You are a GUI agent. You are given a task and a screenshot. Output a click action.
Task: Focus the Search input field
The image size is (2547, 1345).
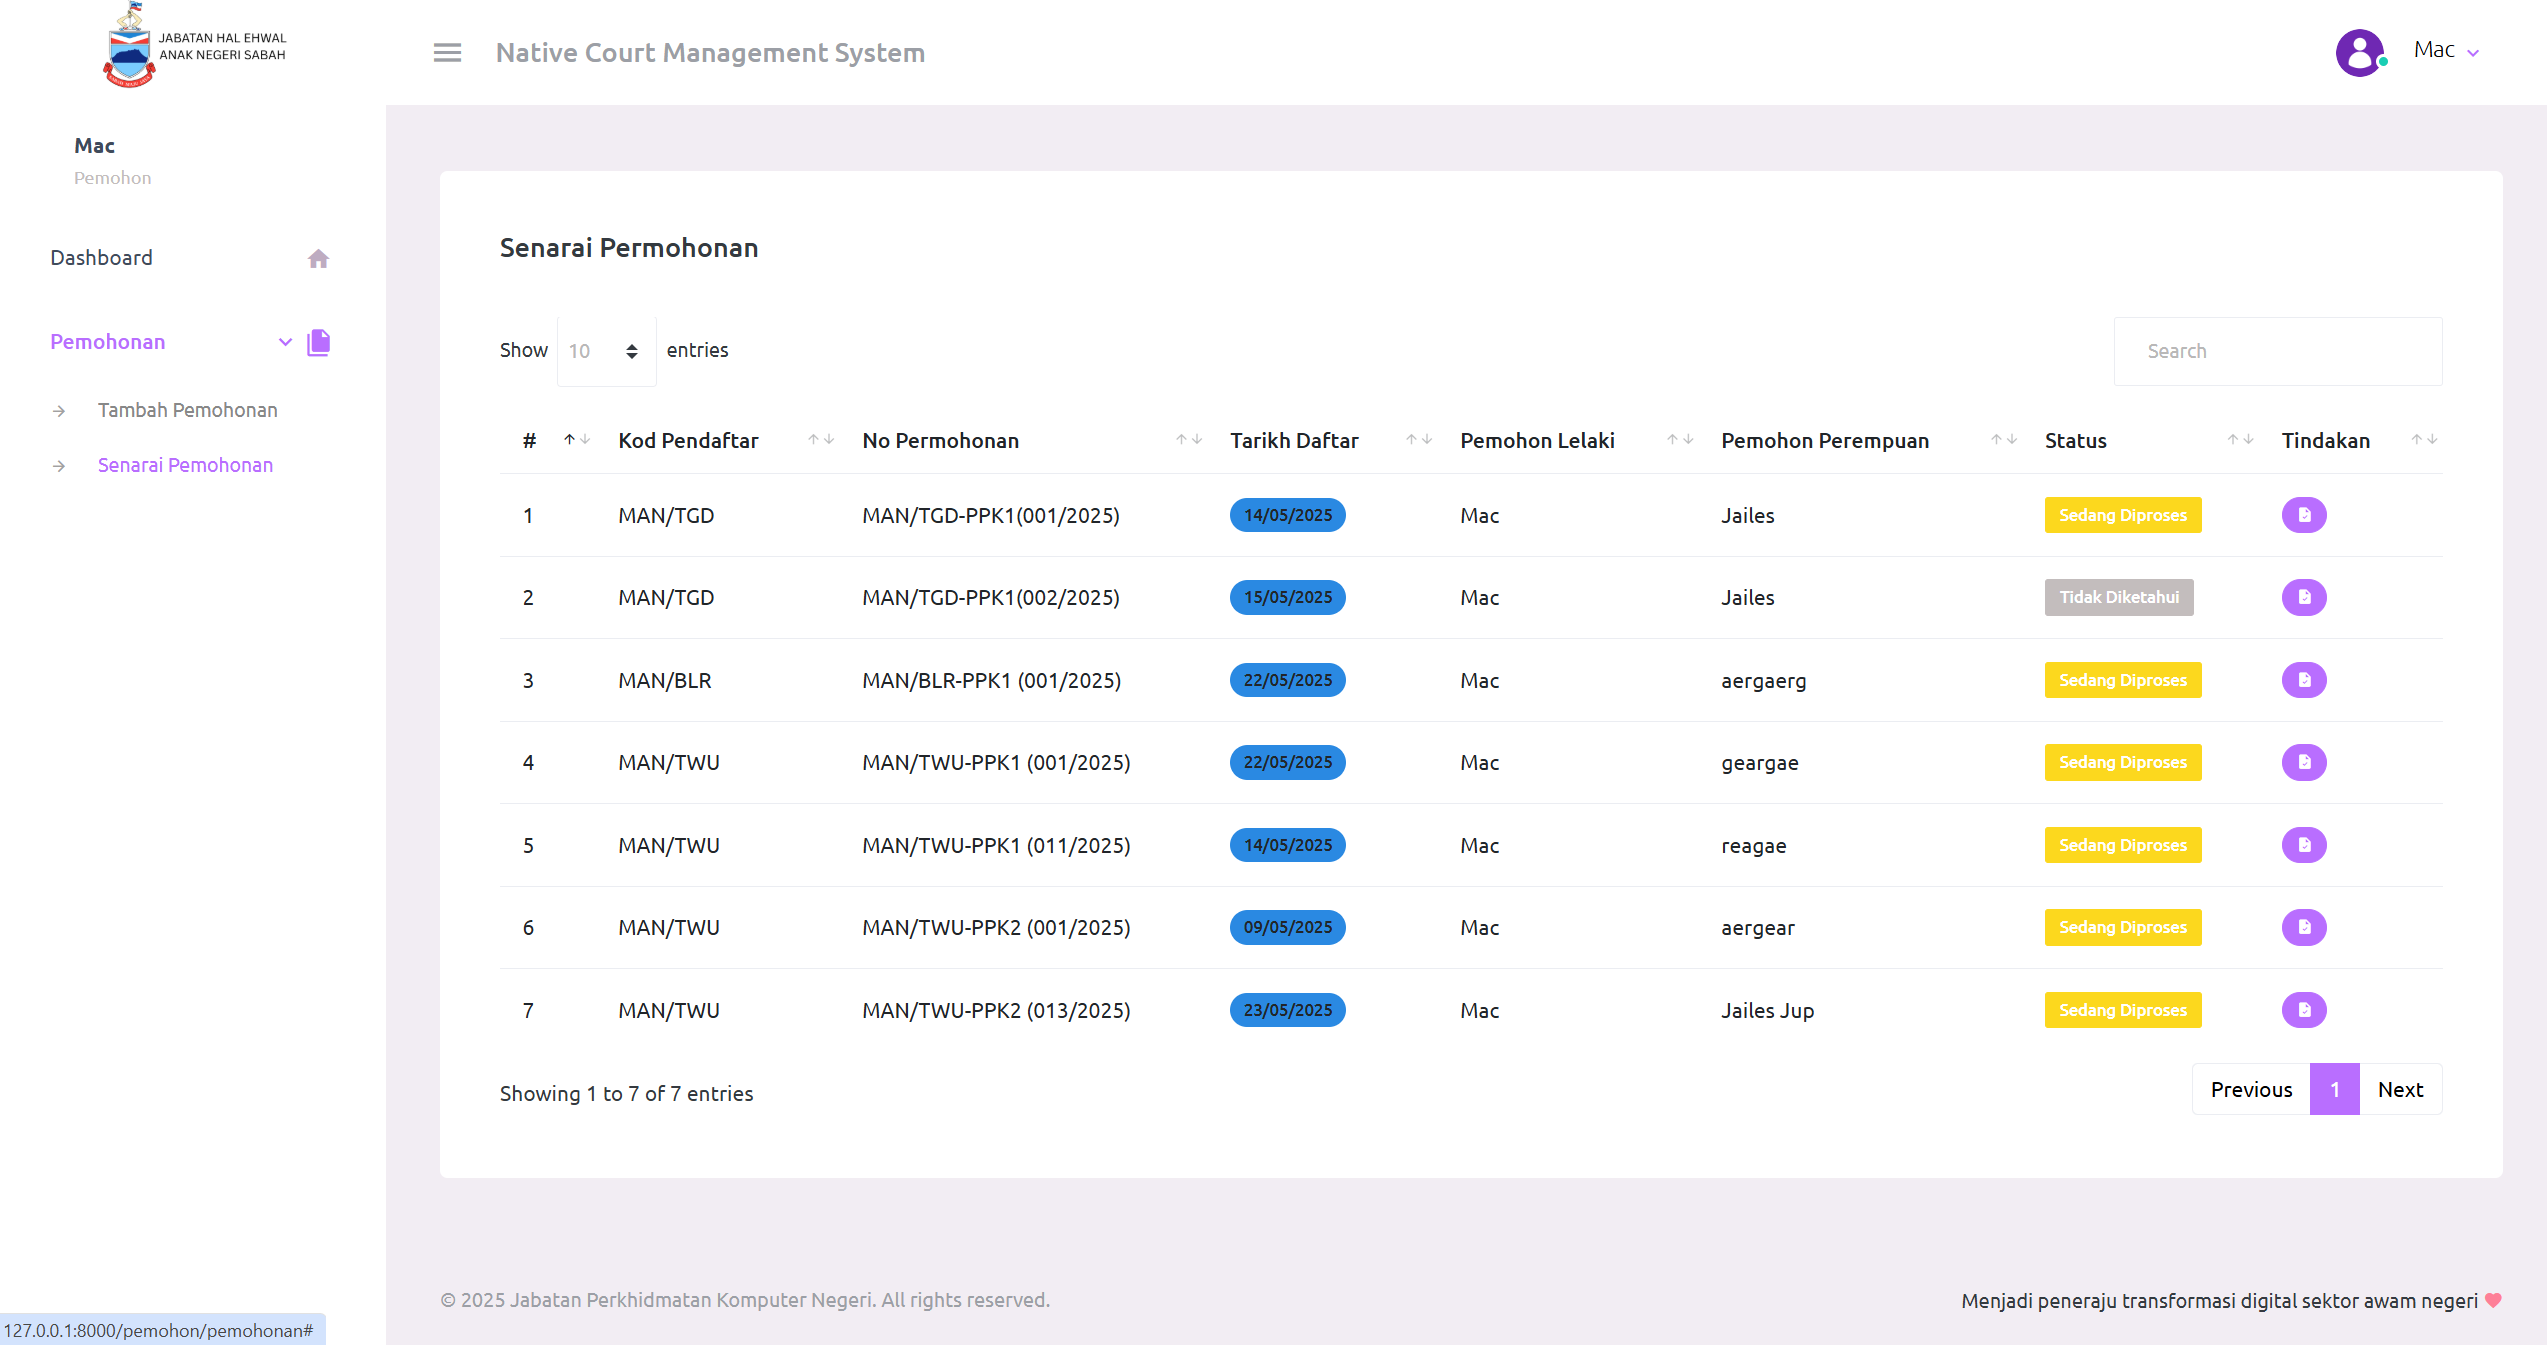coord(2277,351)
